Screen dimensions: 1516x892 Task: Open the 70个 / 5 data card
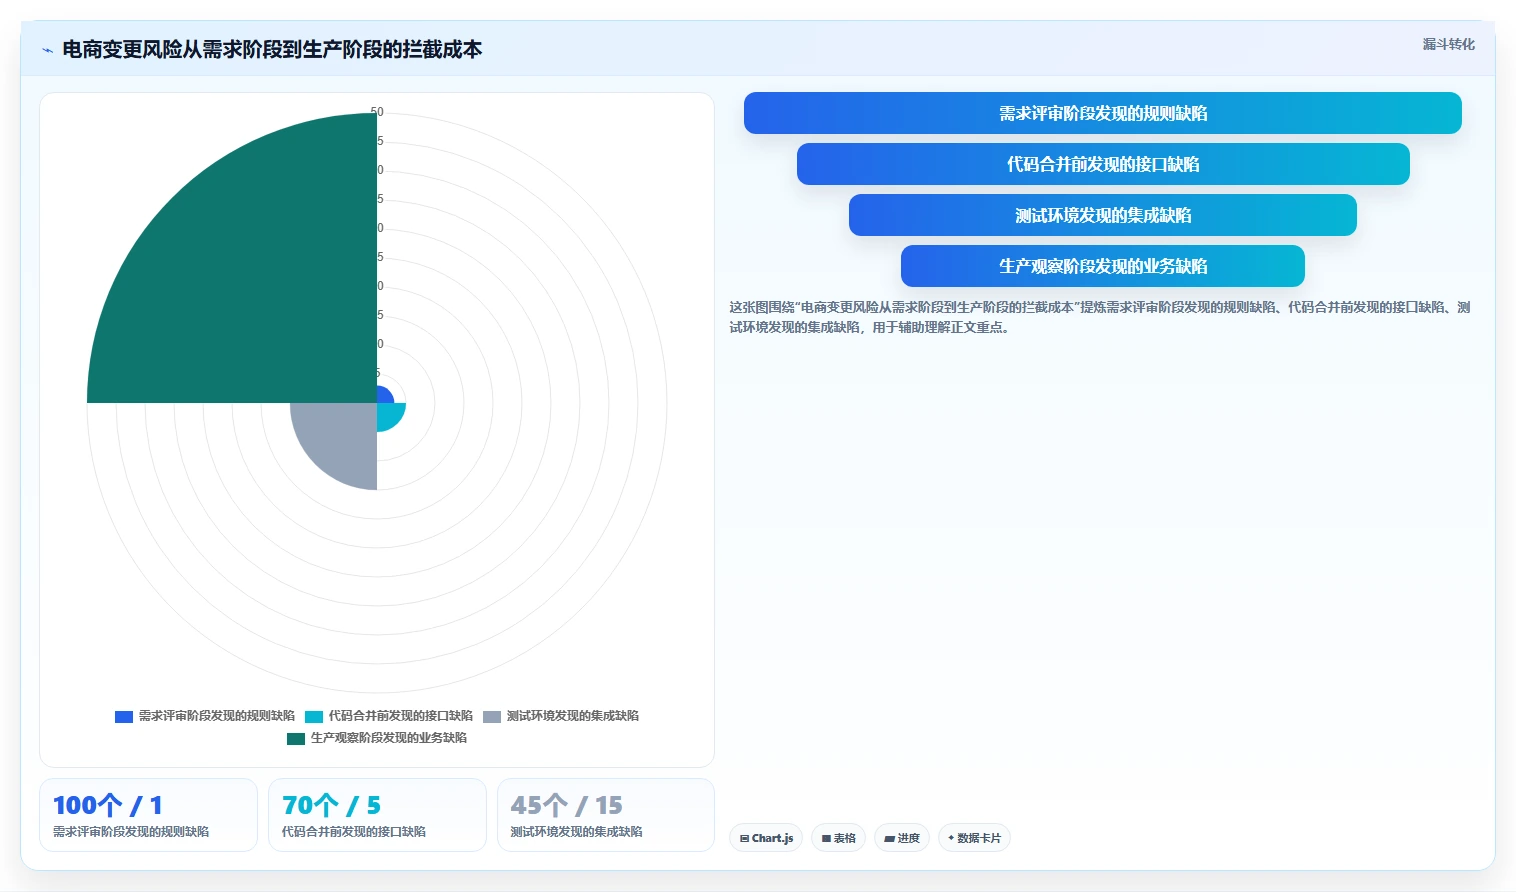click(377, 815)
